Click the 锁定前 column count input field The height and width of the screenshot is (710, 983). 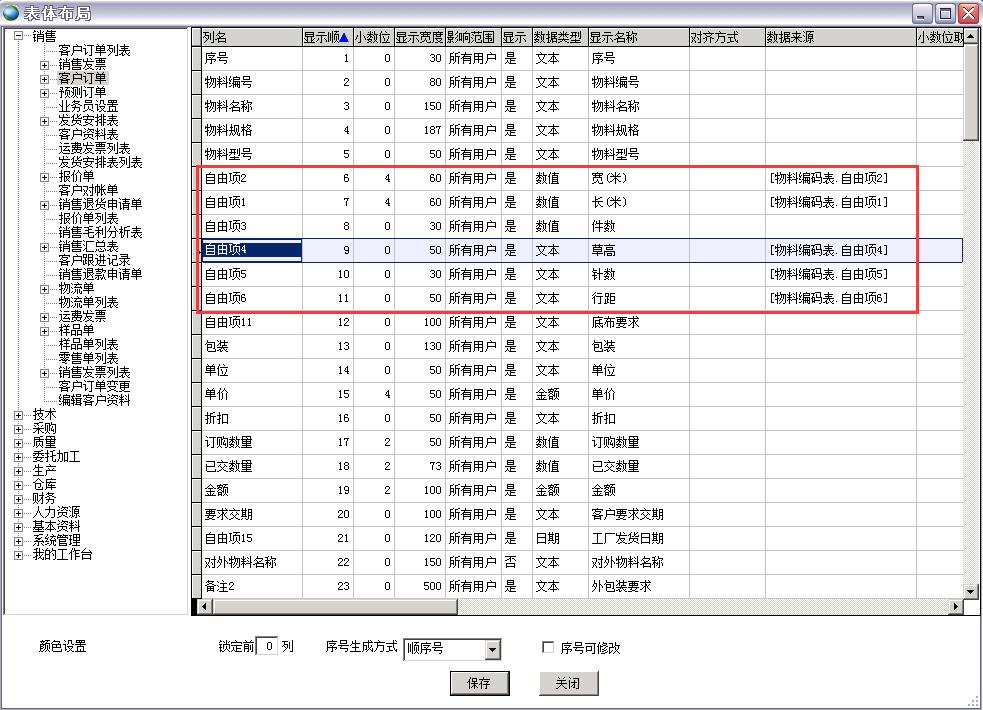267,647
